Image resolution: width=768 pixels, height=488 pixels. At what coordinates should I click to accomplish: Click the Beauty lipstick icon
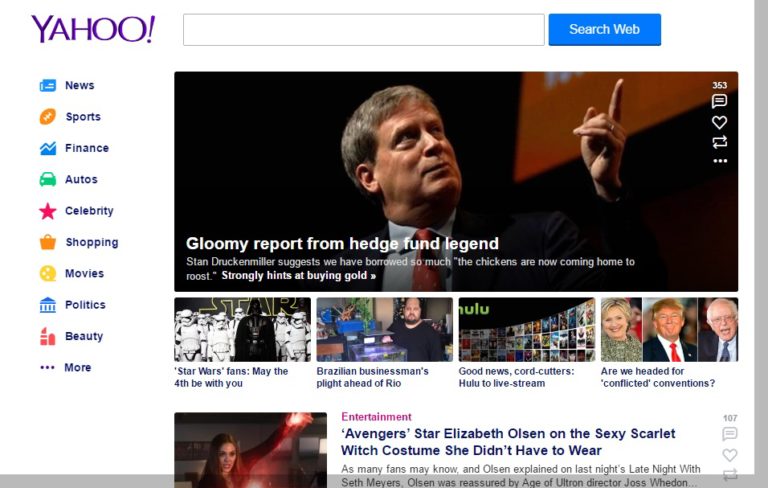(48, 336)
